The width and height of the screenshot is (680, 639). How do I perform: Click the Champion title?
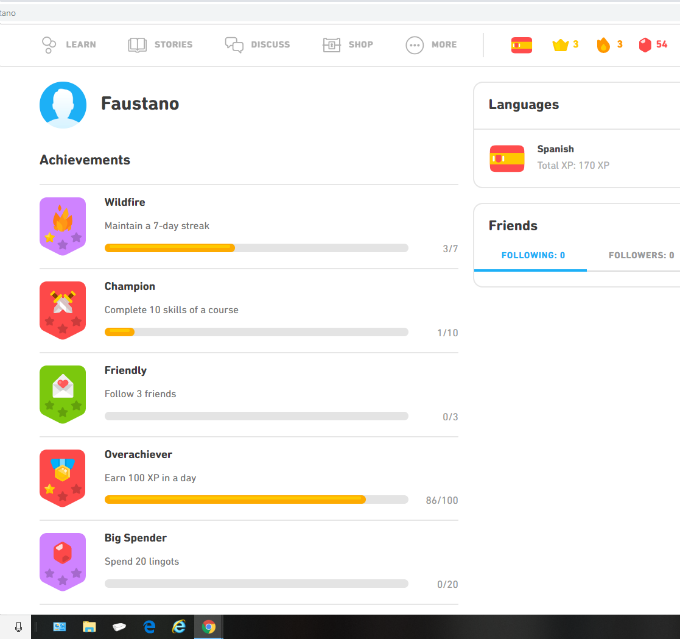130,287
